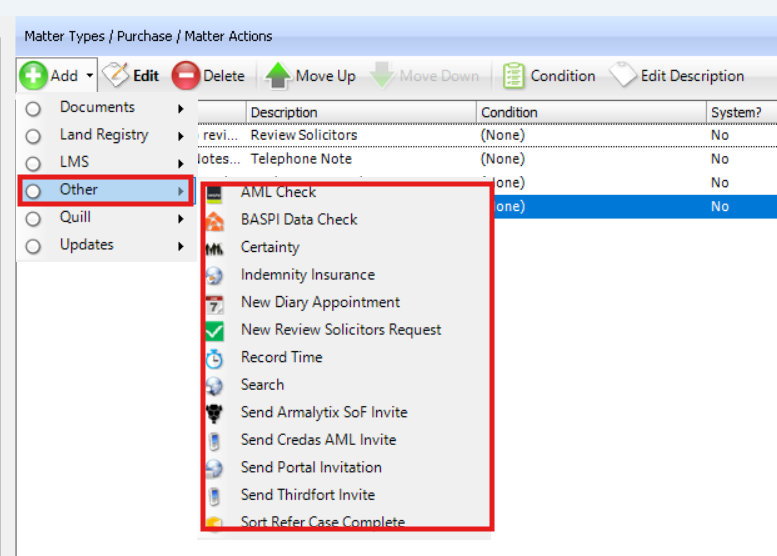
Task: Click the Description column header
Action: 361,112
